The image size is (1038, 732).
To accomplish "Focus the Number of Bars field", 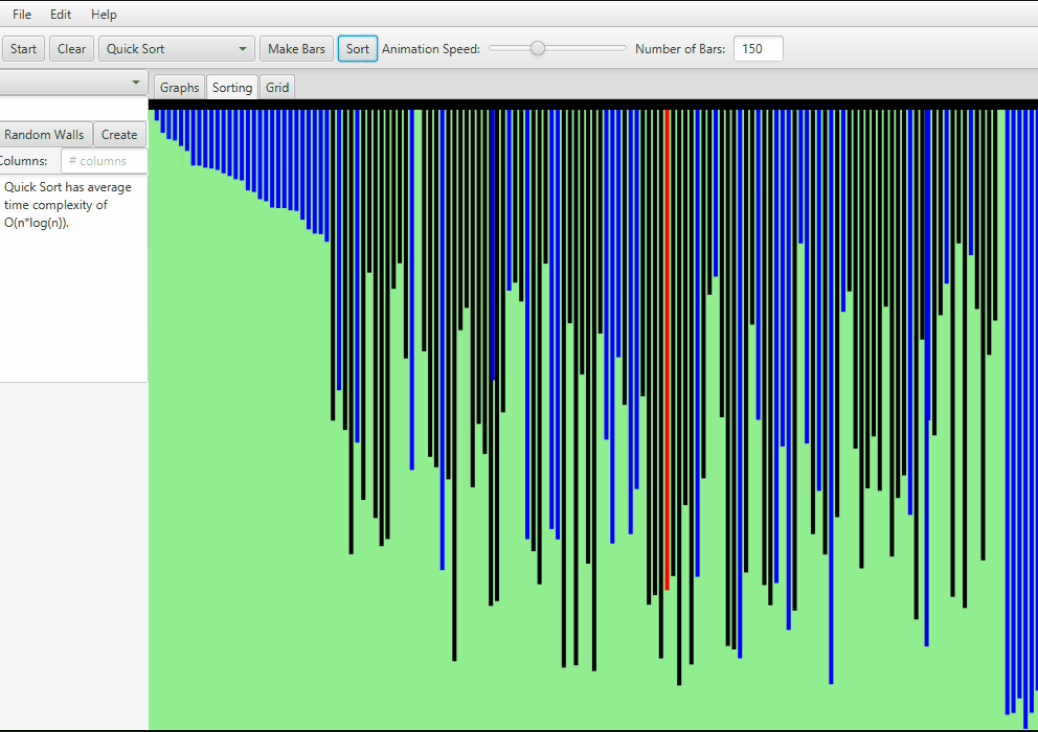I will point(758,49).
